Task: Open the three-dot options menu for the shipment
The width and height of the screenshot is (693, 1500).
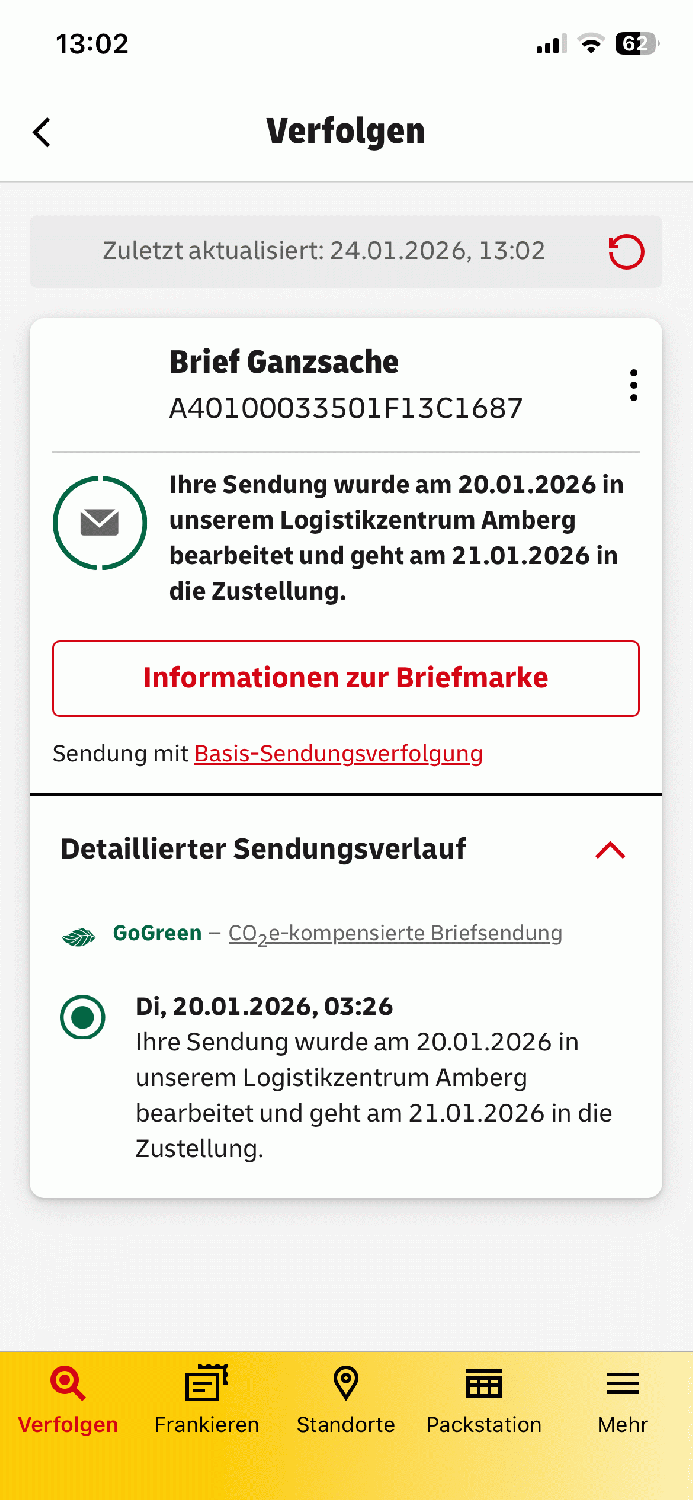Action: tap(633, 385)
